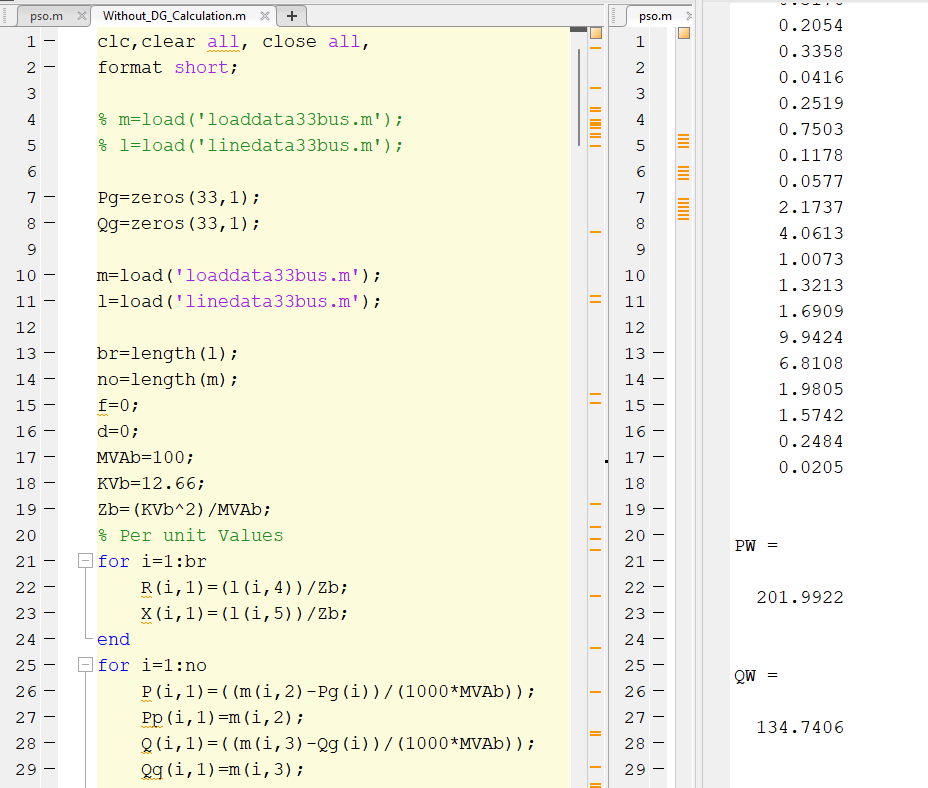Click the value 0.7503 in output
Screen dimensions: 928x788
point(811,129)
